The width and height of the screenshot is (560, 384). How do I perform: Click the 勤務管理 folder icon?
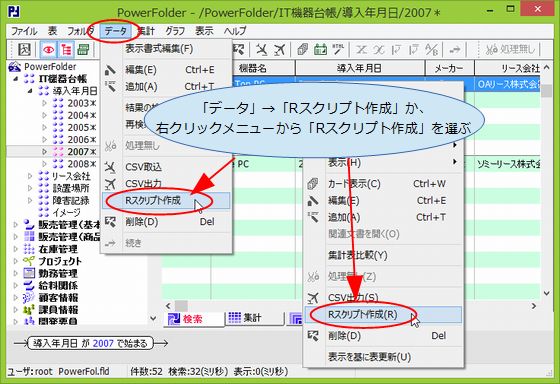(29, 273)
